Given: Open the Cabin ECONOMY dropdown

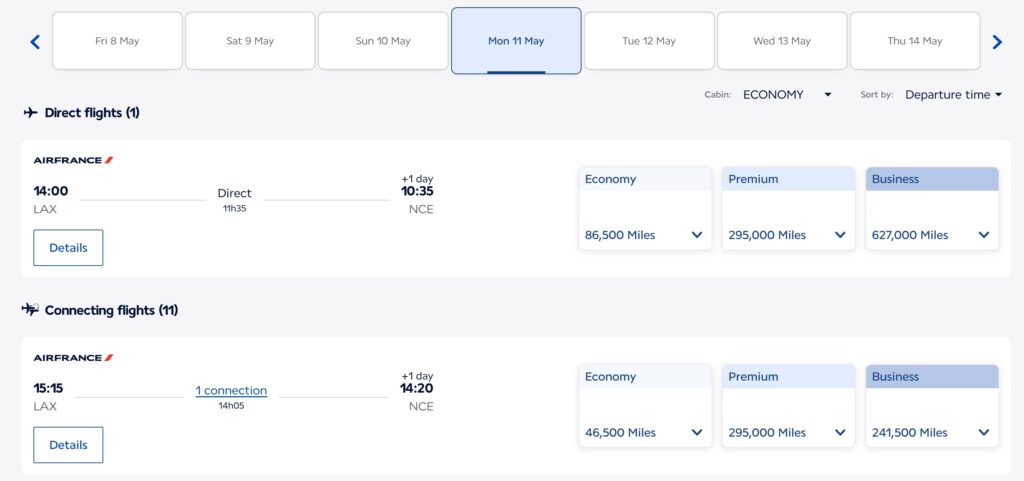Looking at the screenshot, I should [x=787, y=95].
